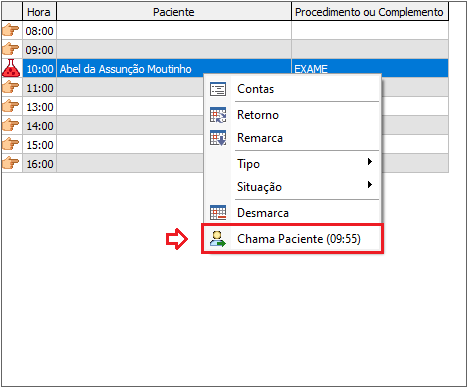Click the hand icon in the 09:00 row
The image size is (468, 388).
(x=10, y=49)
